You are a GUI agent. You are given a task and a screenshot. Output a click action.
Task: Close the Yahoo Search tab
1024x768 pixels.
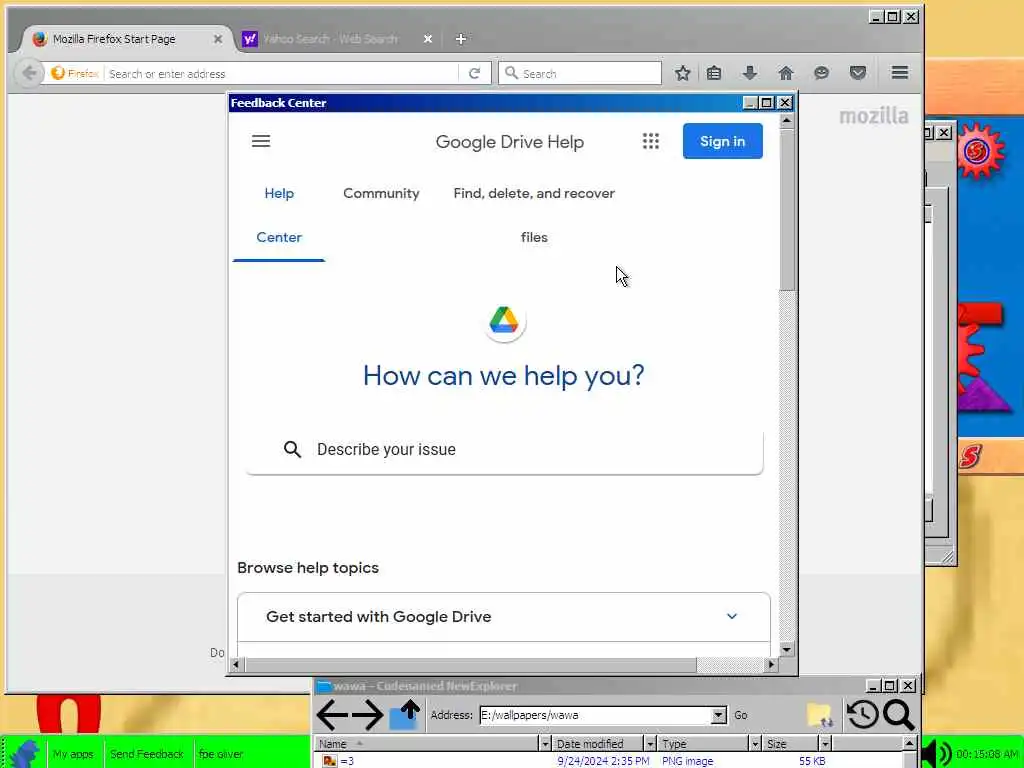[x=428, y=39]
